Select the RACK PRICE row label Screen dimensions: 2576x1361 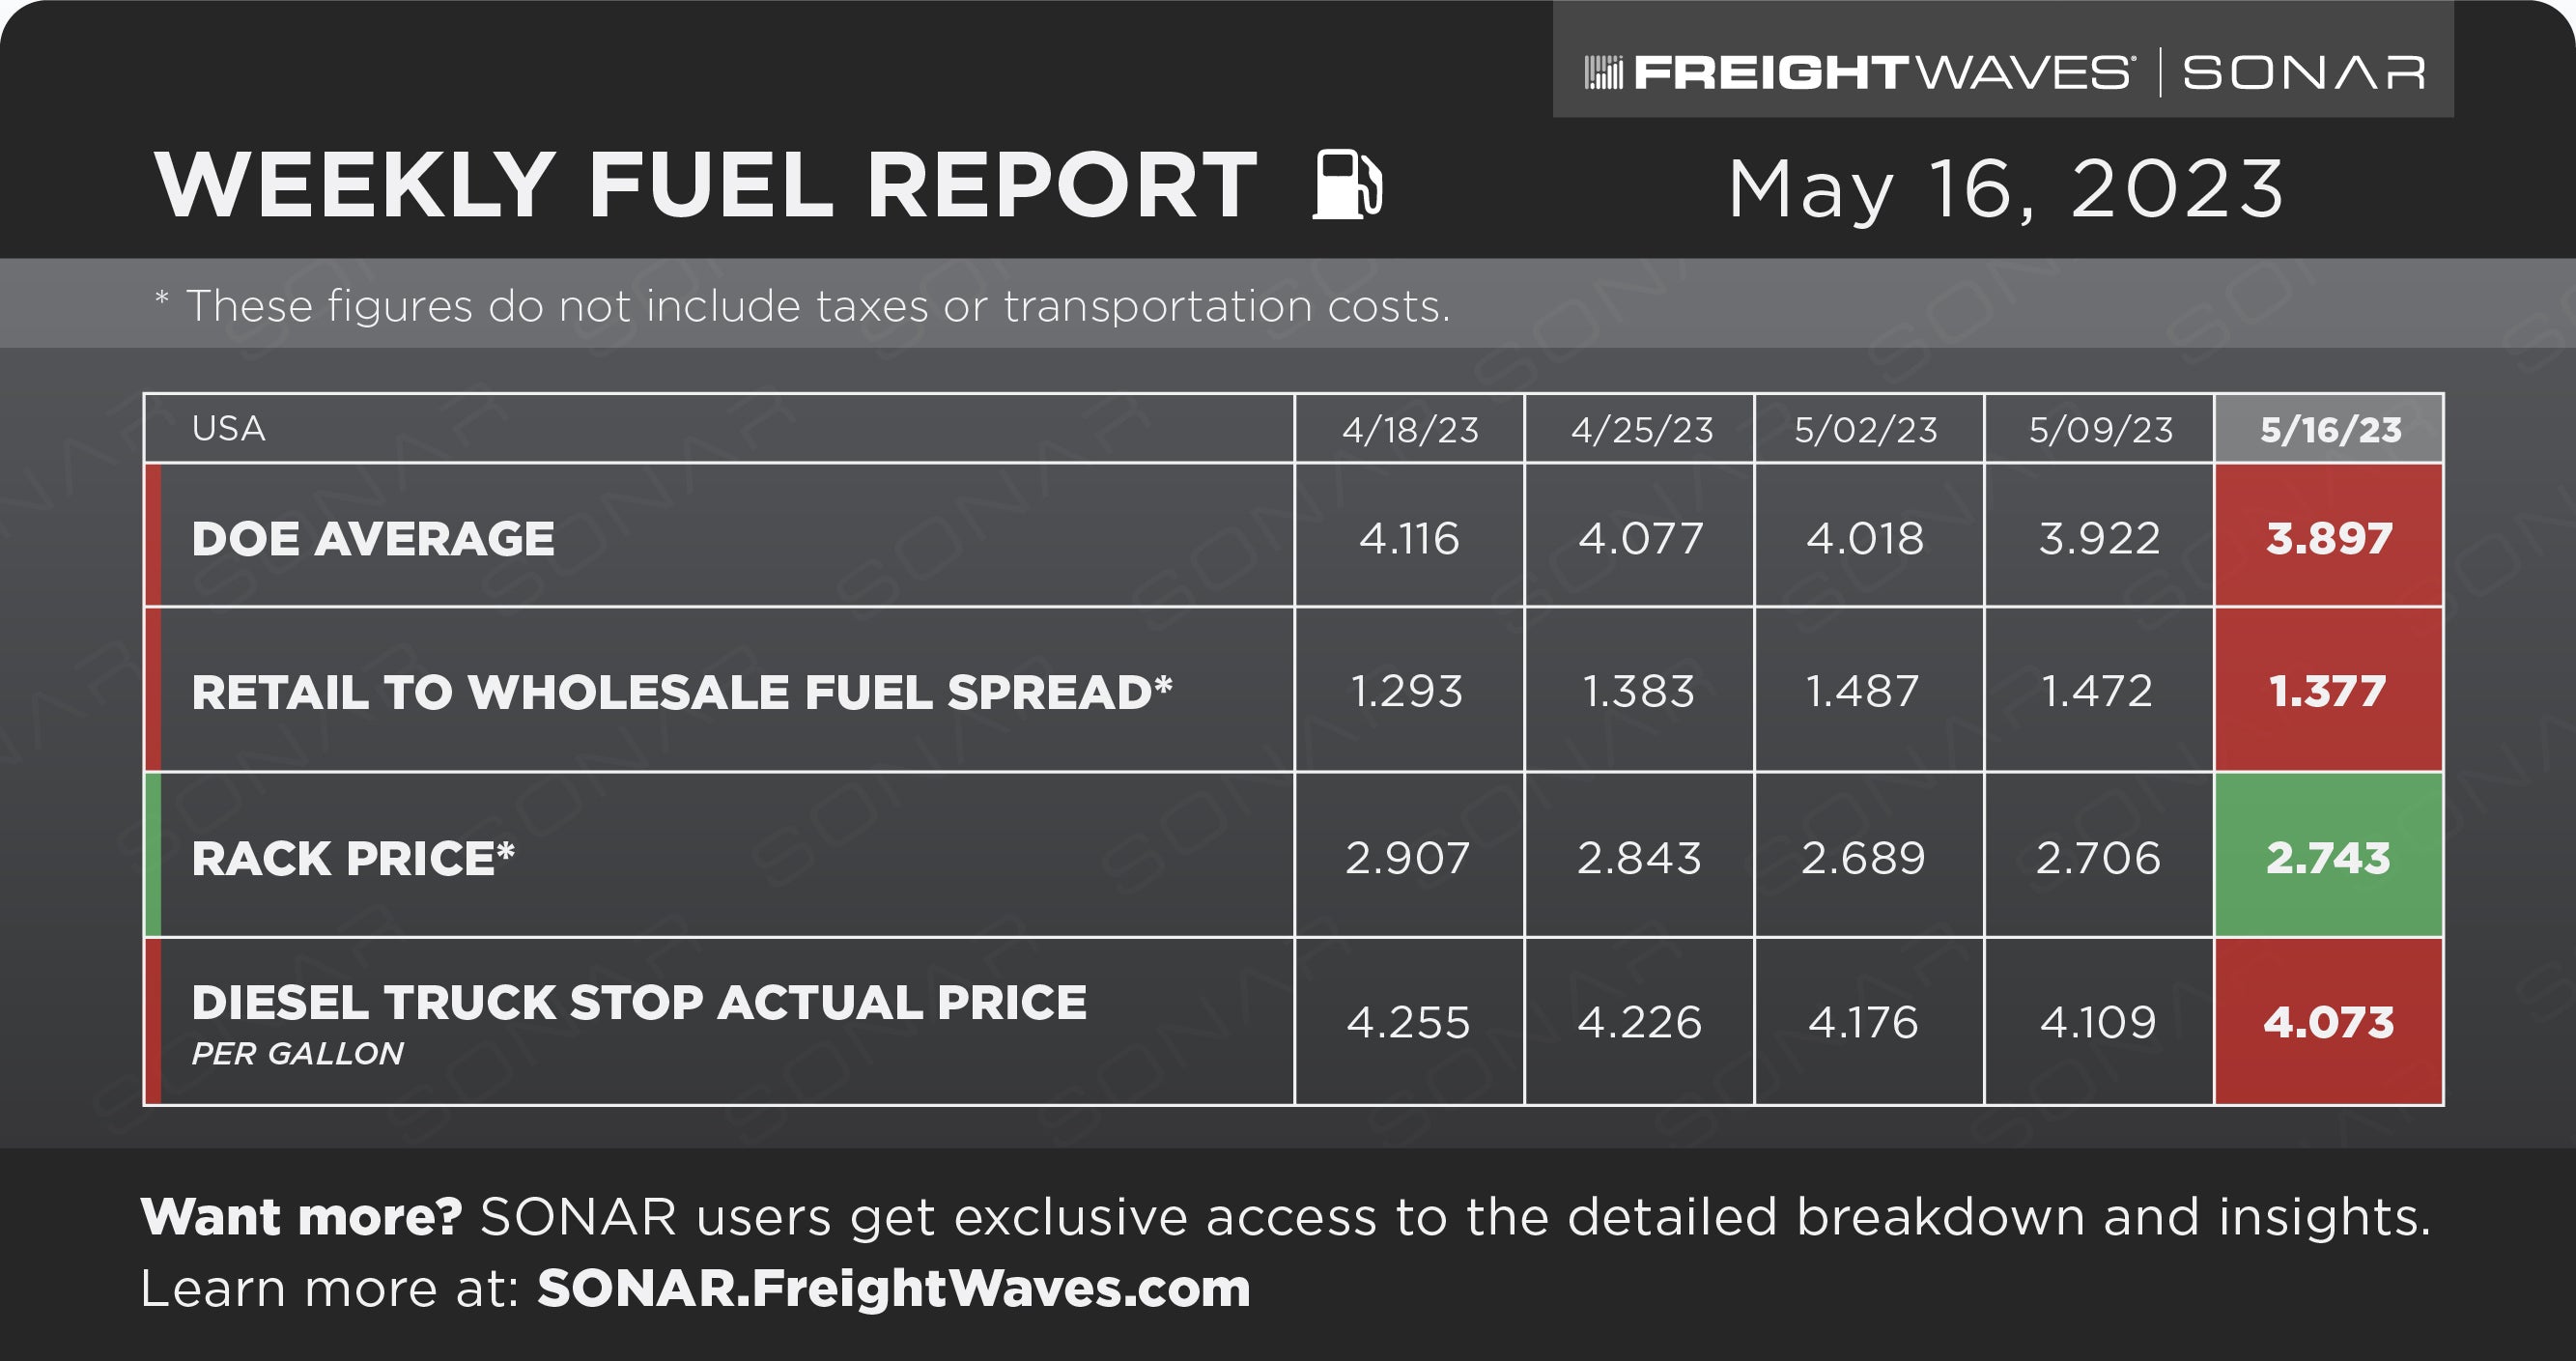coord(353,858)
